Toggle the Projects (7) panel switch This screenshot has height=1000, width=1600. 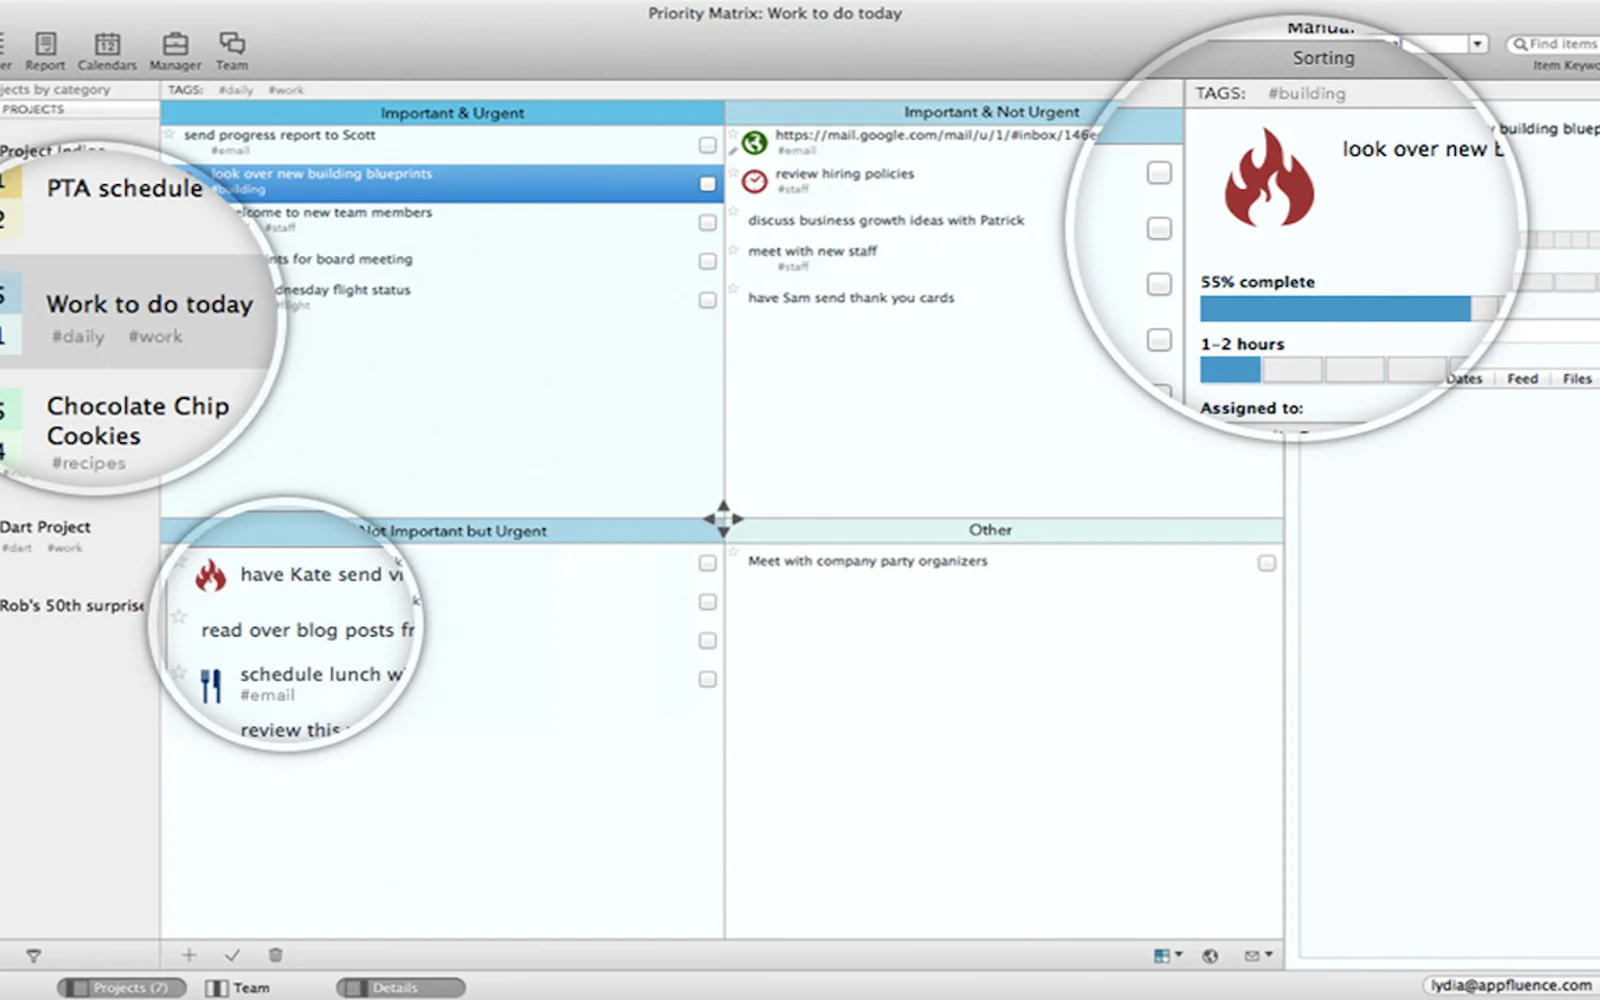tap(122, 988)
